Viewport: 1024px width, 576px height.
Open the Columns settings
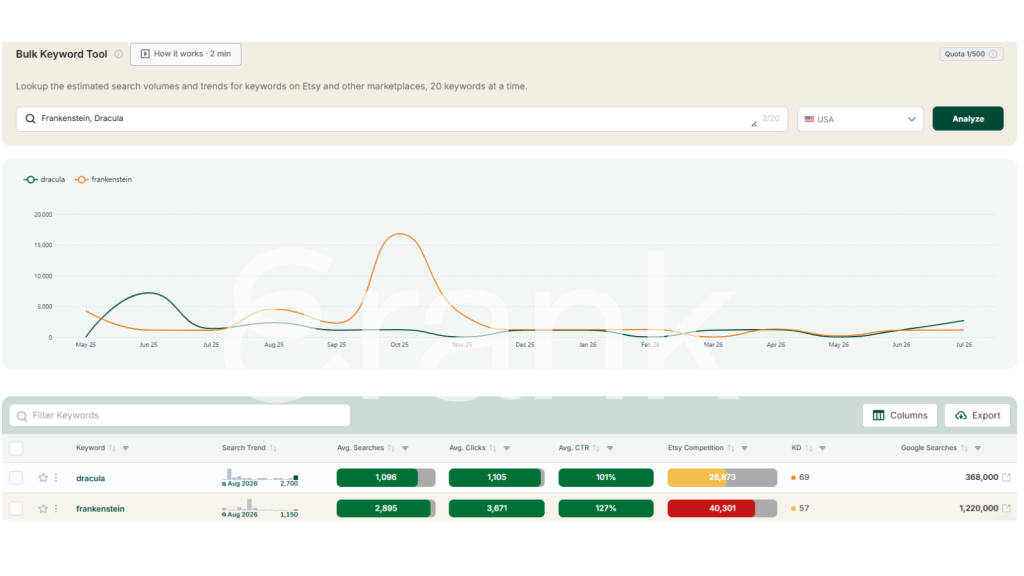click(899, 415)
